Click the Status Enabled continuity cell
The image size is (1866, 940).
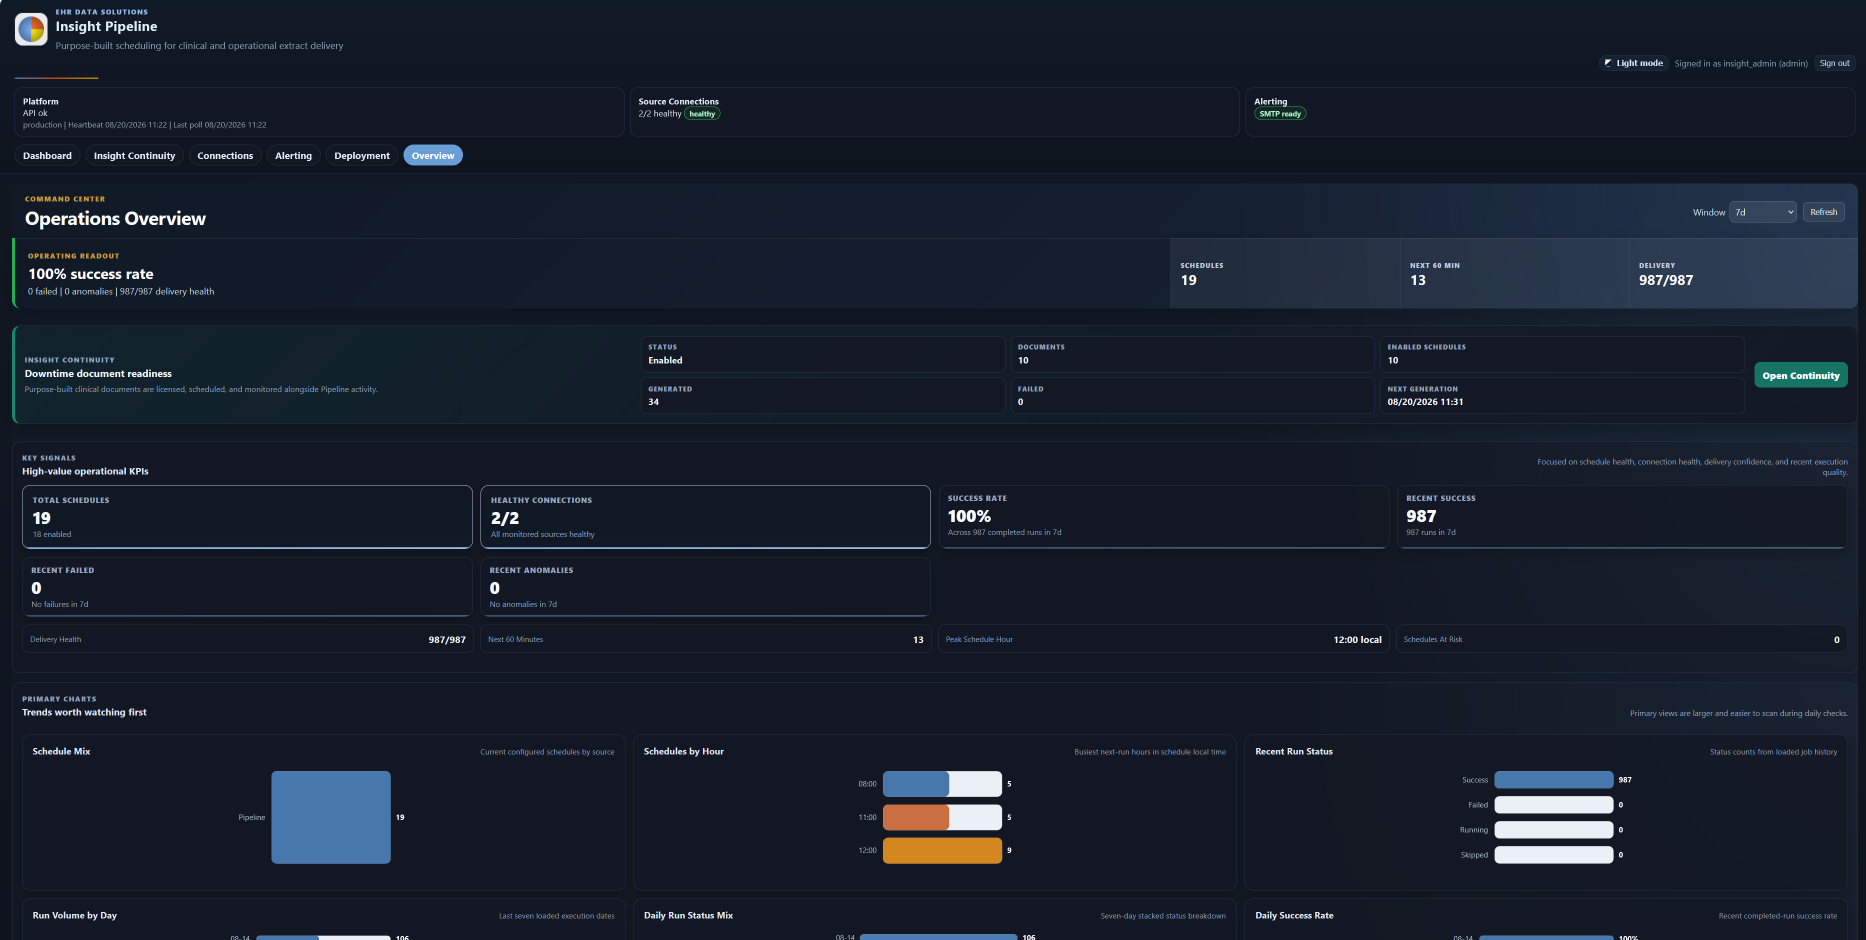pyautogui.click(x=822, y=354)
